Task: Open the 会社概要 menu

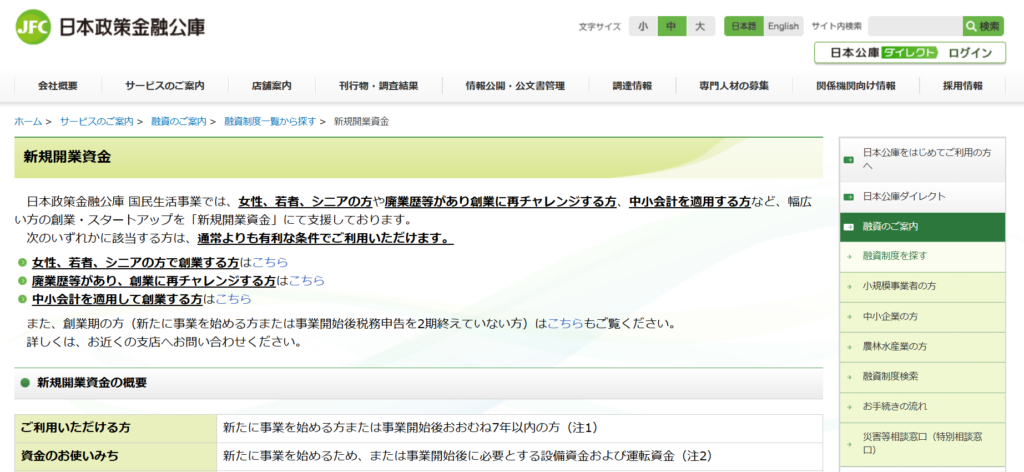Action: click(57, 86)
